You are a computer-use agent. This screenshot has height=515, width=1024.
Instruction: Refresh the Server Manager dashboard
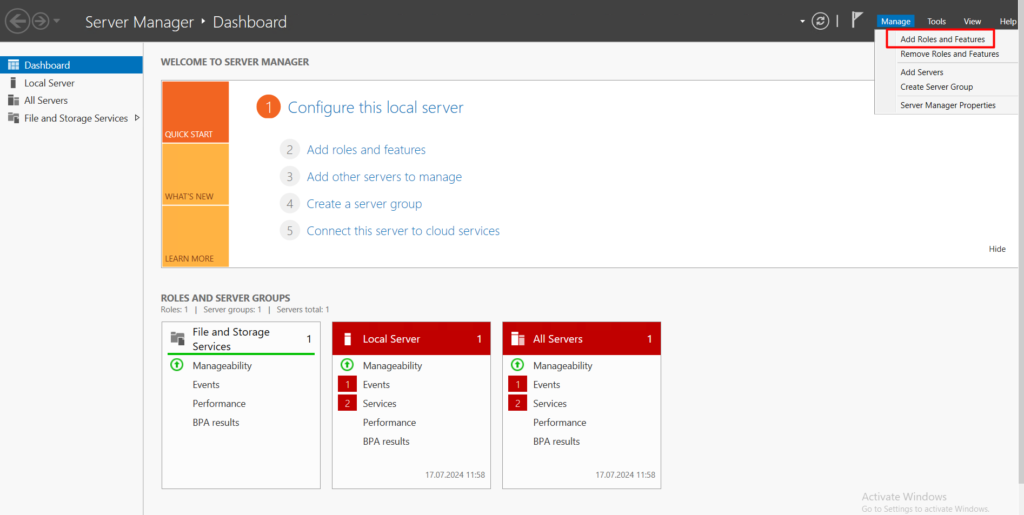click(x=820, y=22)
